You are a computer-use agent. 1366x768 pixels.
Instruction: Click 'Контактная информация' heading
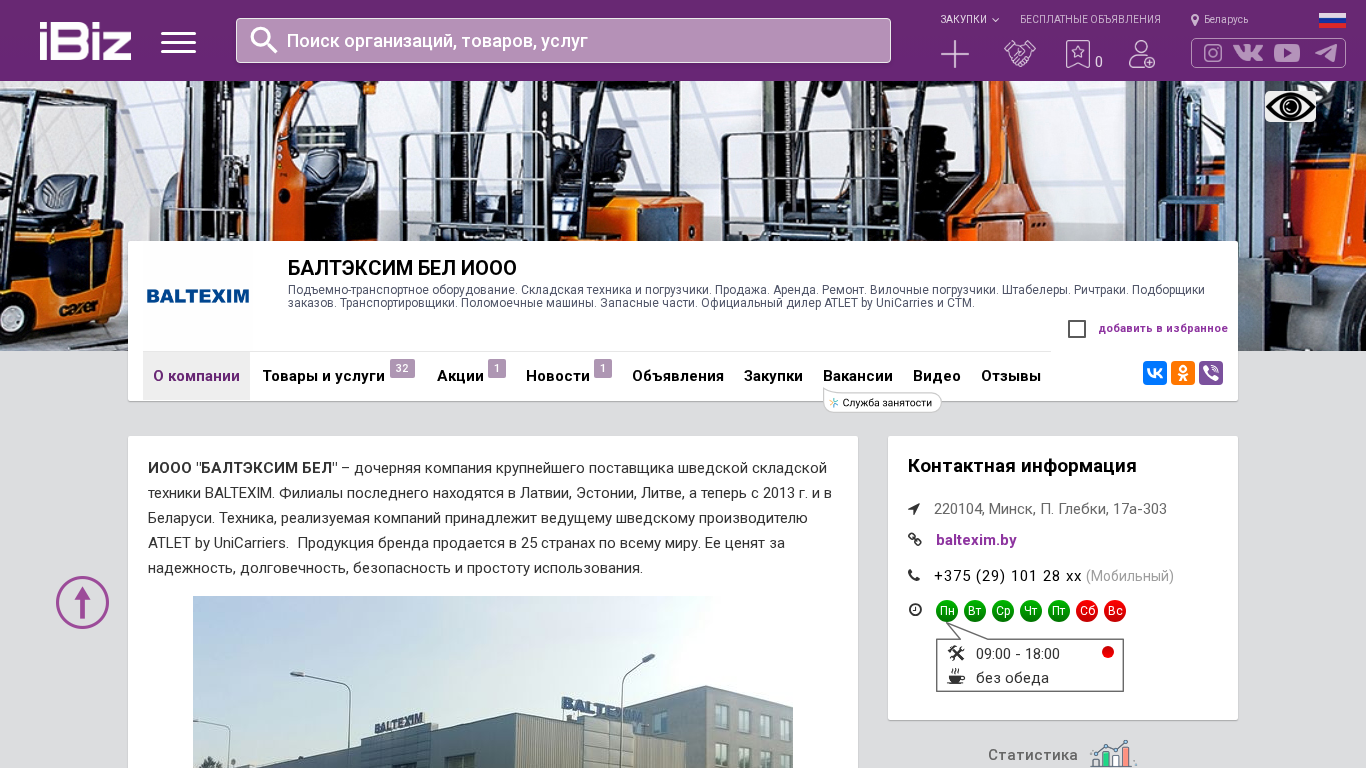1022,466
